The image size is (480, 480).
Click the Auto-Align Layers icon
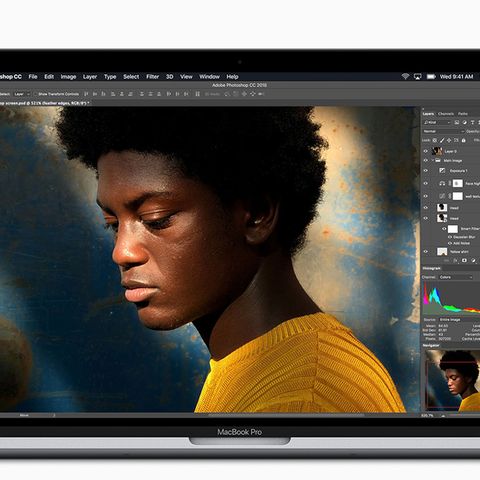(198, 94)
